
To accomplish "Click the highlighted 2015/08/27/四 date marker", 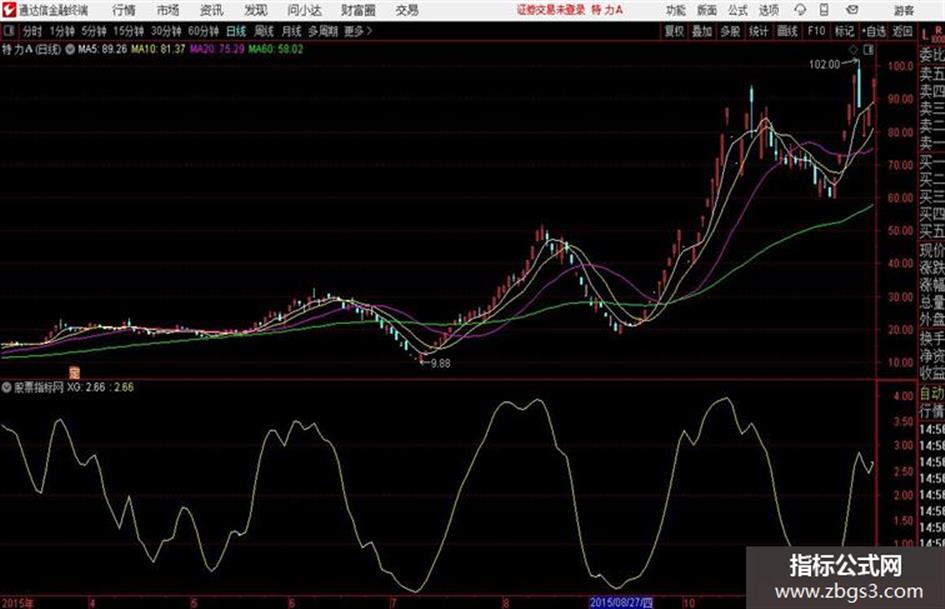I will [x=621, y=602].
